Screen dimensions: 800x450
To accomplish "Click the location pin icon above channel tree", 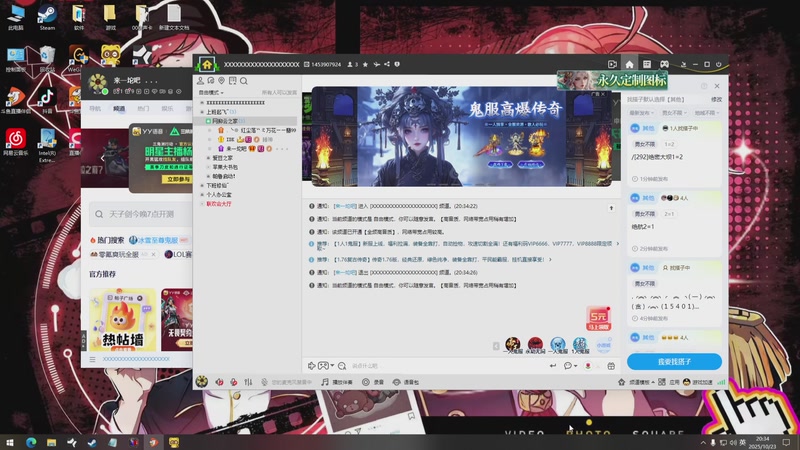I will coord(221,81).
